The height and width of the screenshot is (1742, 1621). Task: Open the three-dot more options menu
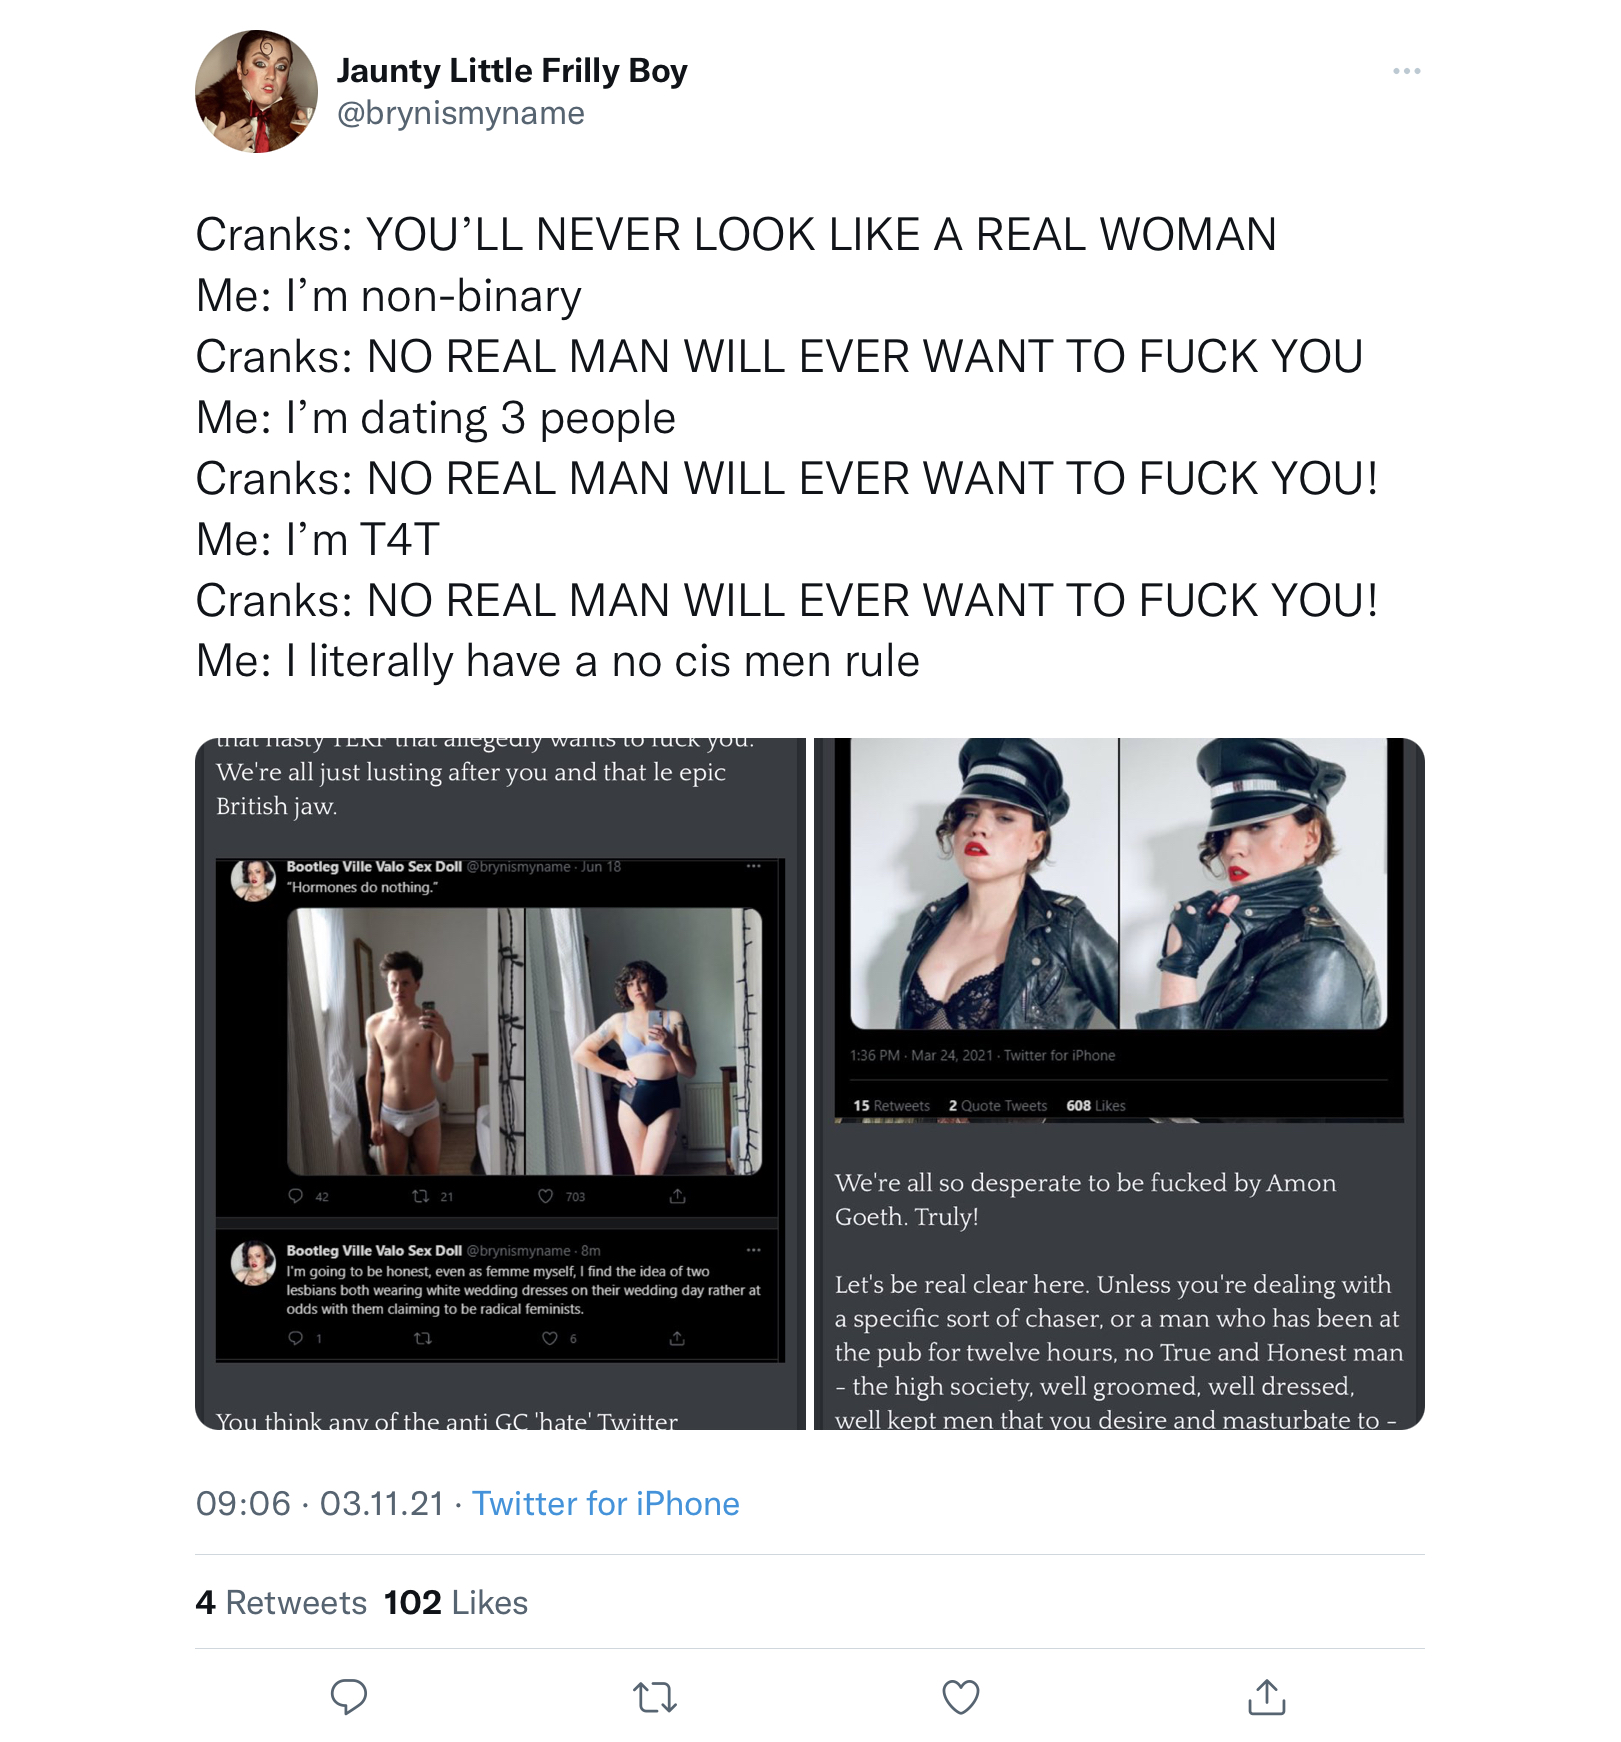point(1406,71)
